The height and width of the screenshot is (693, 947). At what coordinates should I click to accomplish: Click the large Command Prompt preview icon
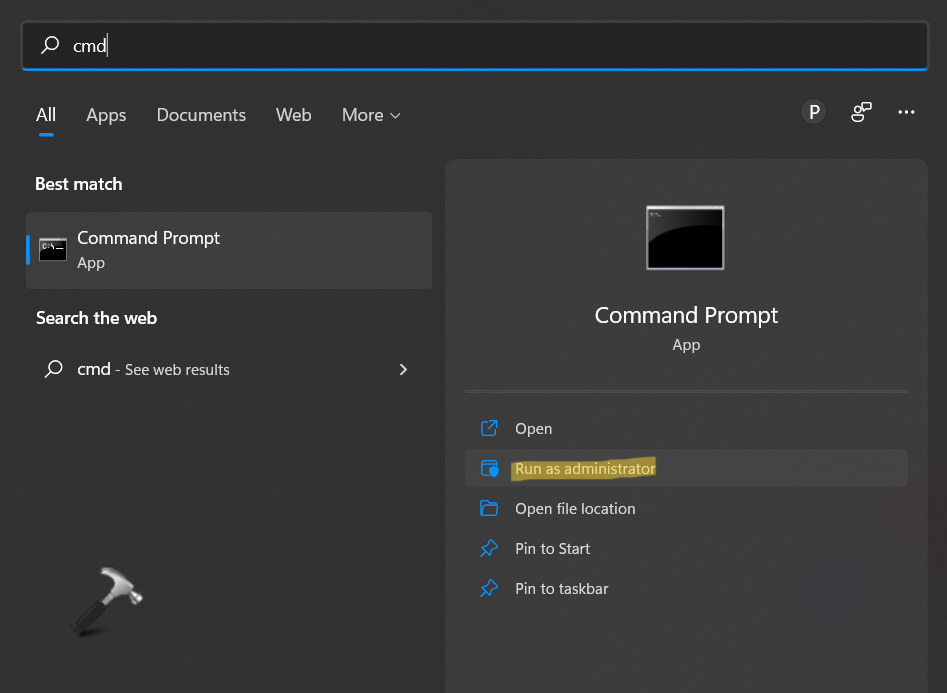(x=685, y=238)
